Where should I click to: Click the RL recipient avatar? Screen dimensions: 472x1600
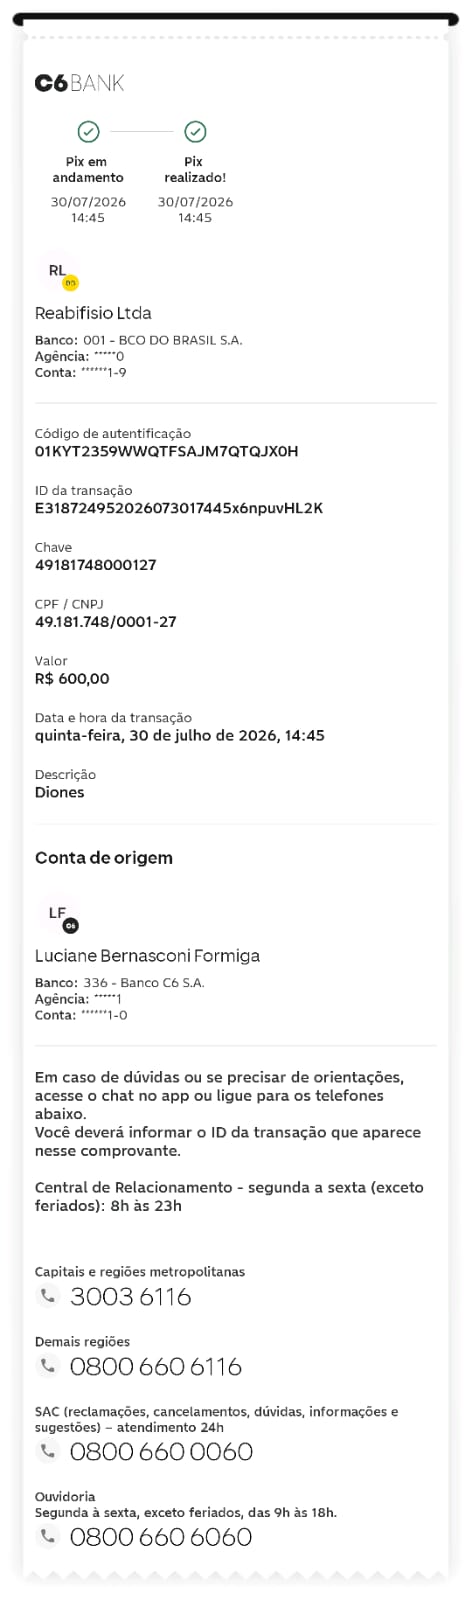tap(59, 272)
